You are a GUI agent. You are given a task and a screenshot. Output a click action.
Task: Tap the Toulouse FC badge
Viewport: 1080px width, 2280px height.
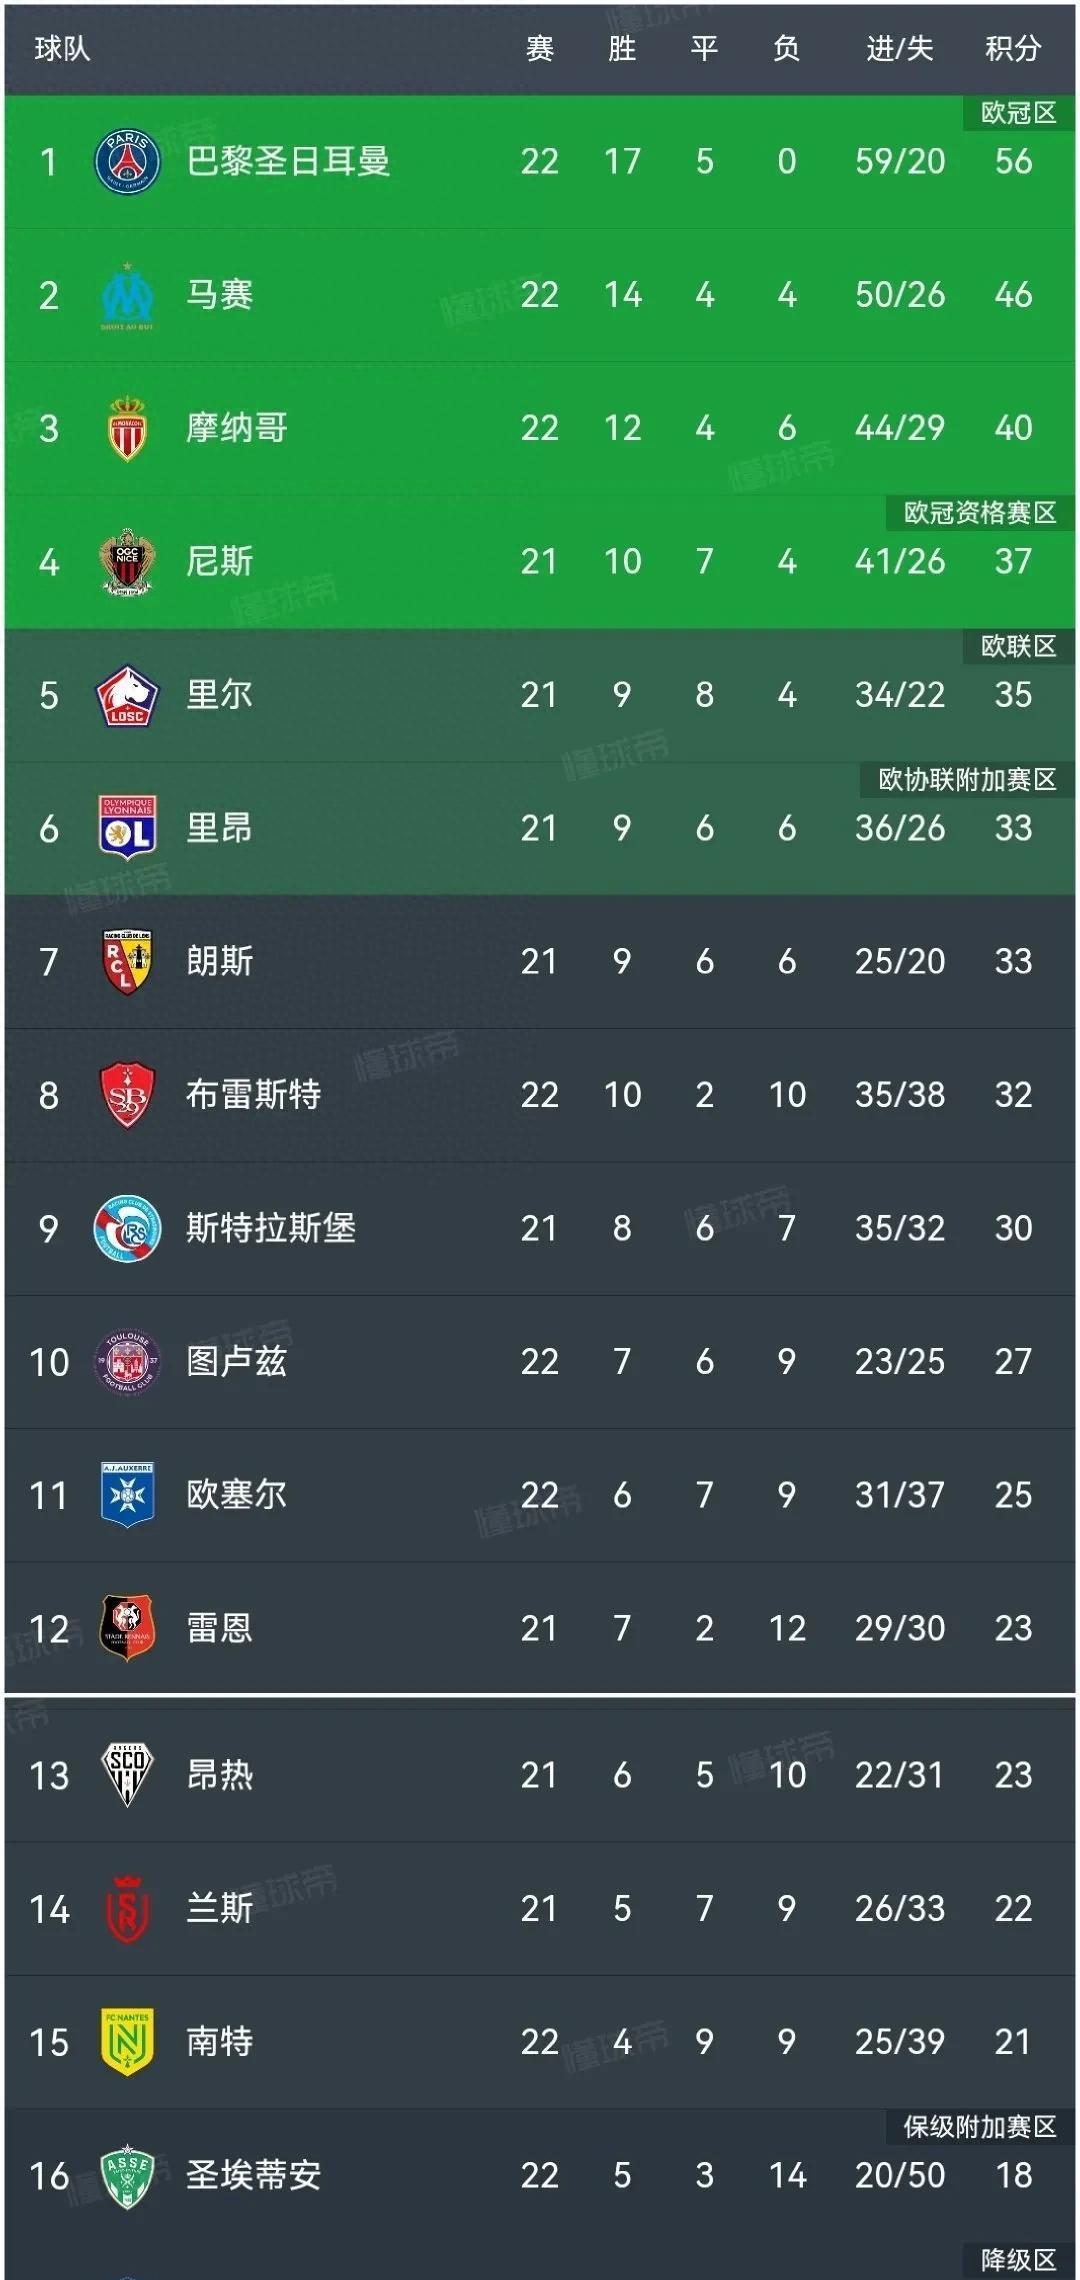(127, 1361)
